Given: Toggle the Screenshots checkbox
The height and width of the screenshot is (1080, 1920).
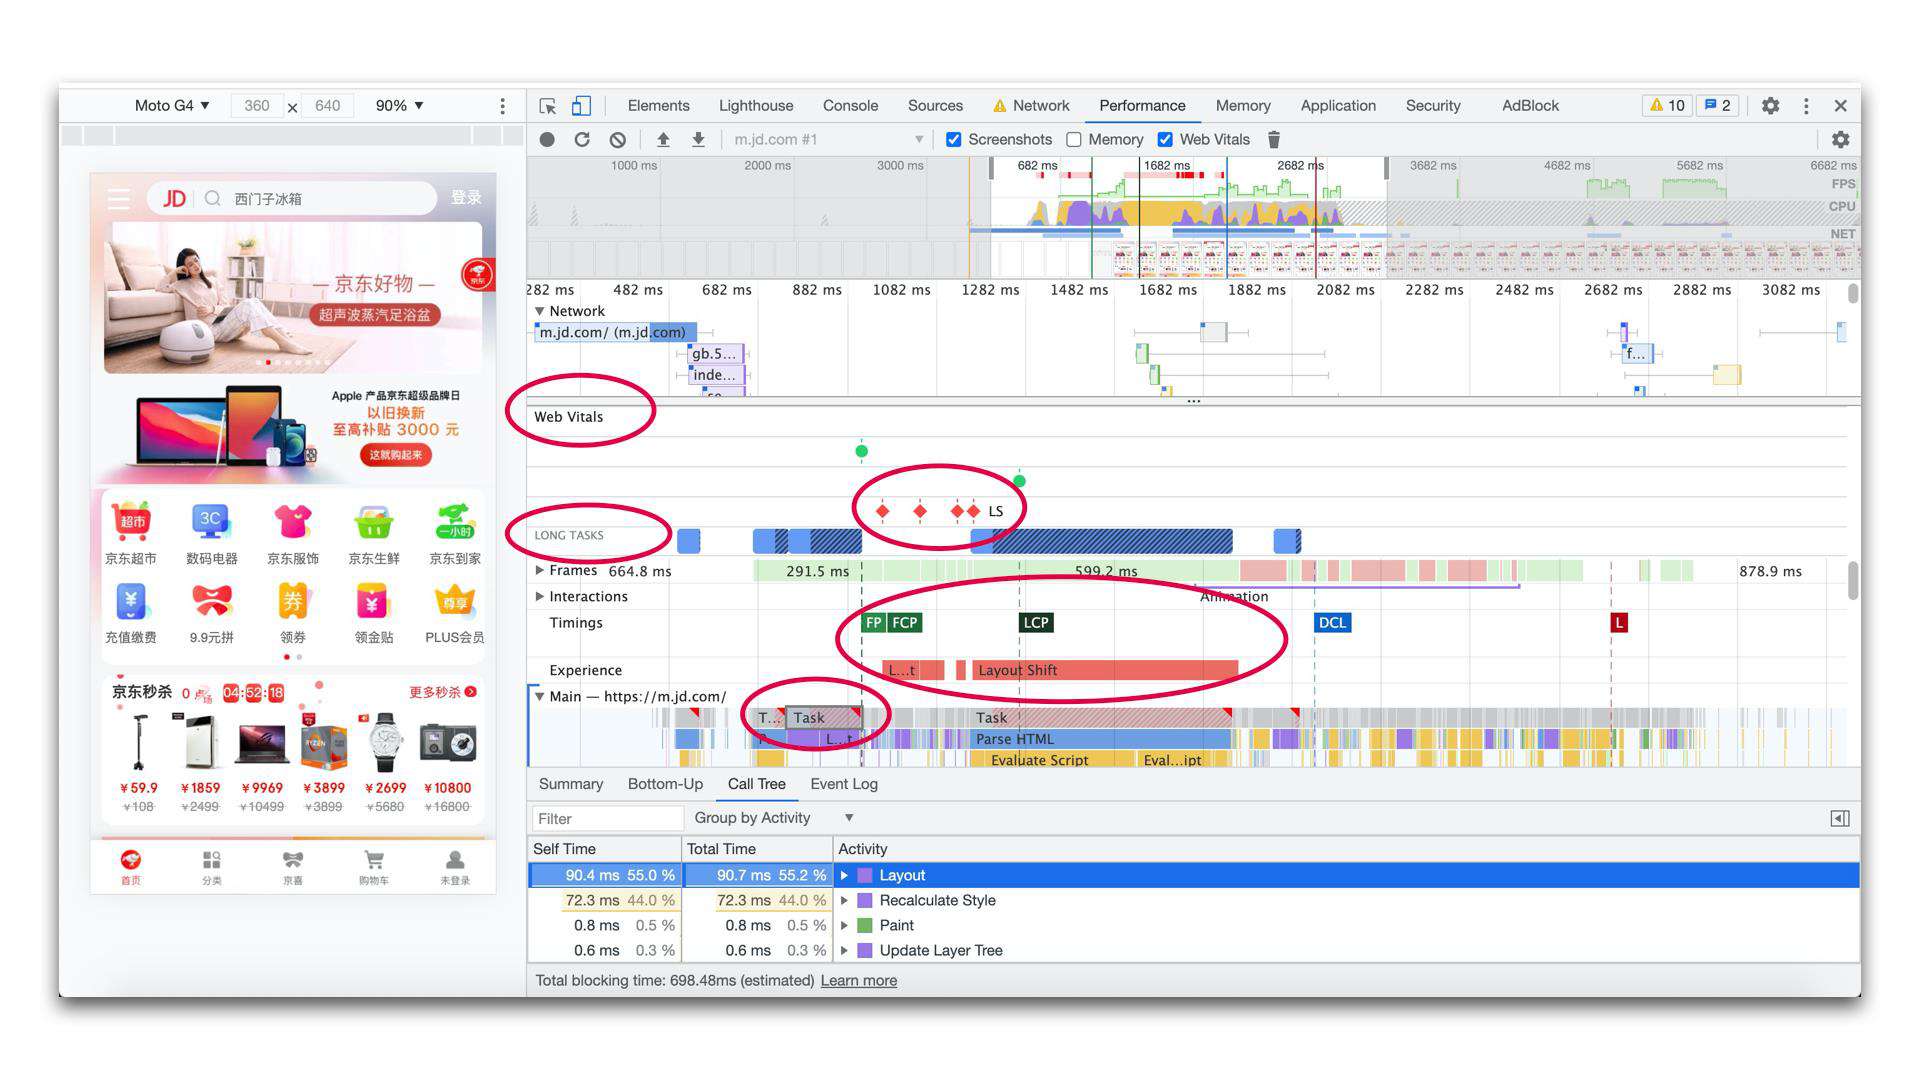Looking at the screenshot, I should pos(954,140).
